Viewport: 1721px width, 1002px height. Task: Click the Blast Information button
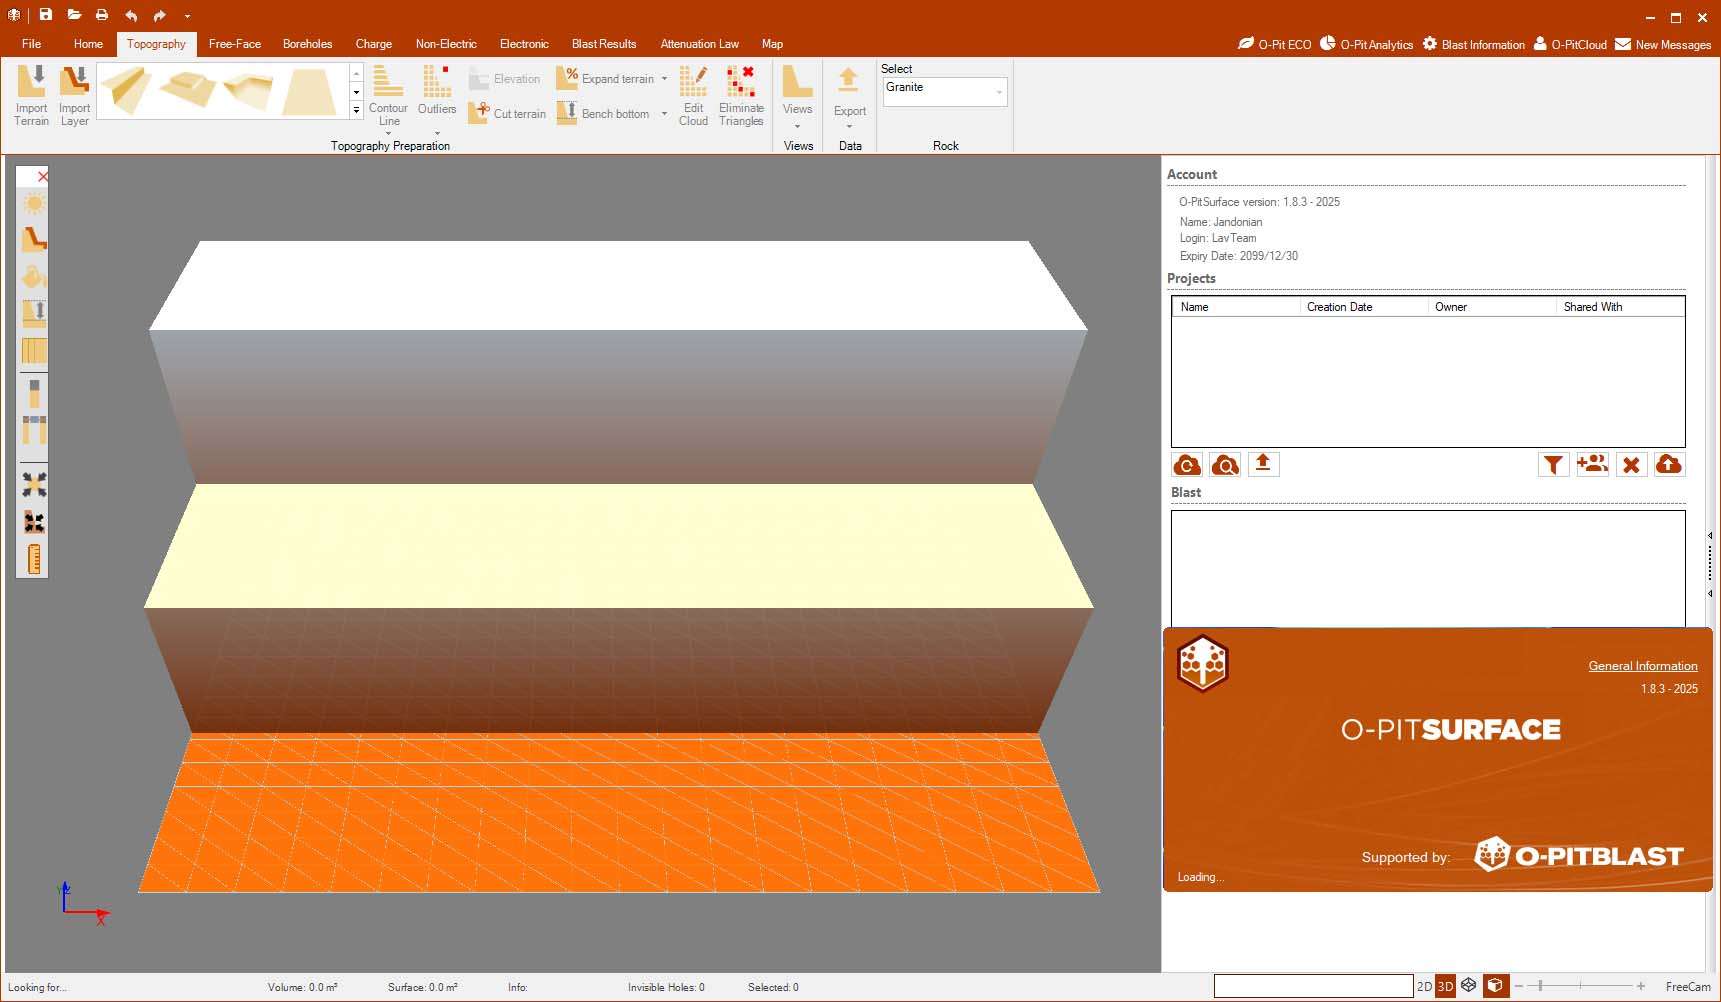[x=1474, y=44]
